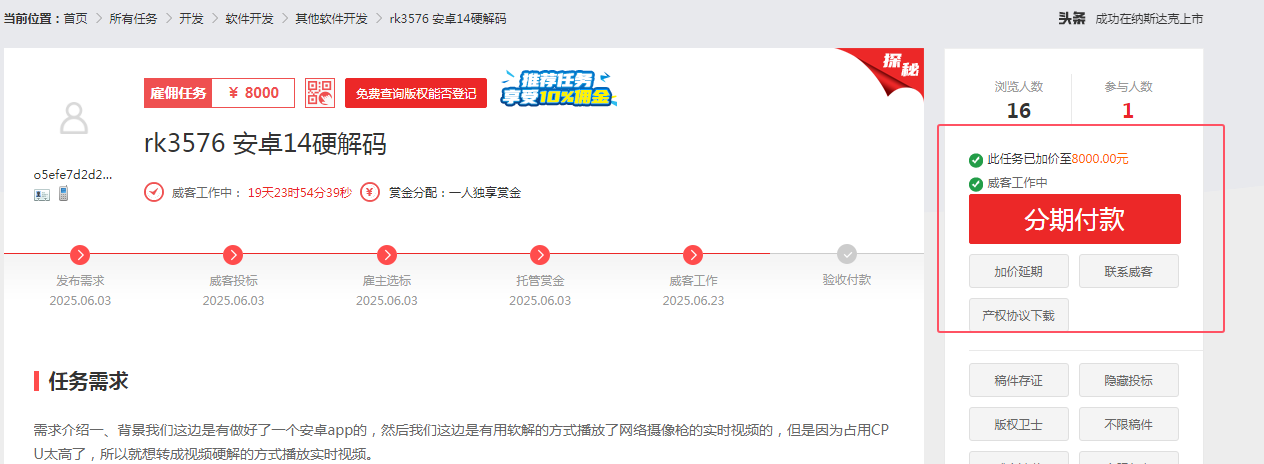The height and width of the screenshot is (464, 1264).
Task: Open 所有任务 in the breadcrumb path
Action: tap(133, 19)
